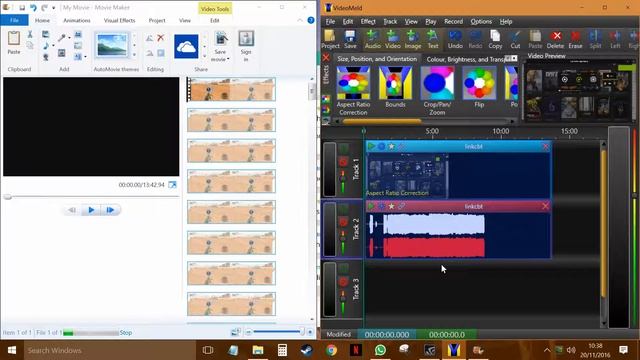The image size is (640, 360).
Task: Toggle the red record button on Track 3
Action: pyautogui.click(x=343, y=282)
